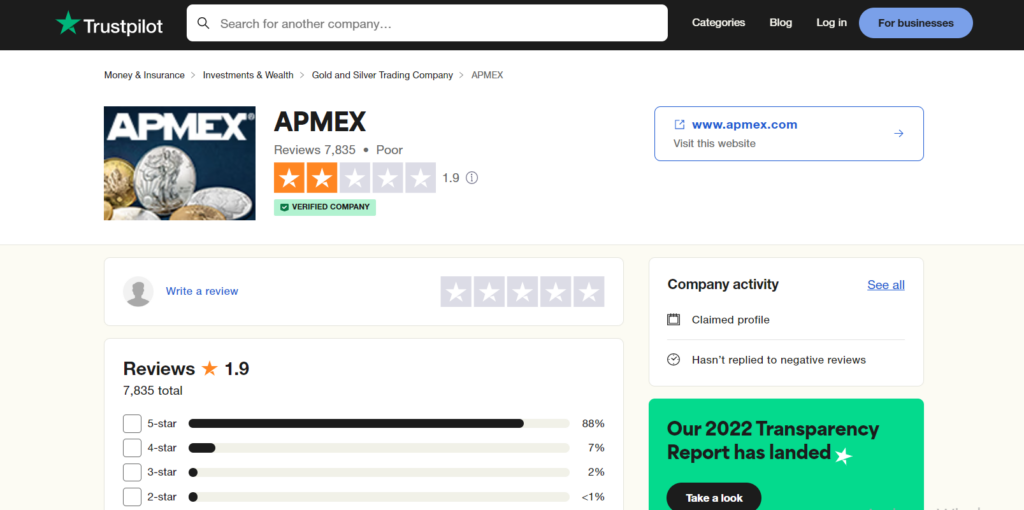
Task: Rate three stars in the write review box
Action: coord(522,291)
